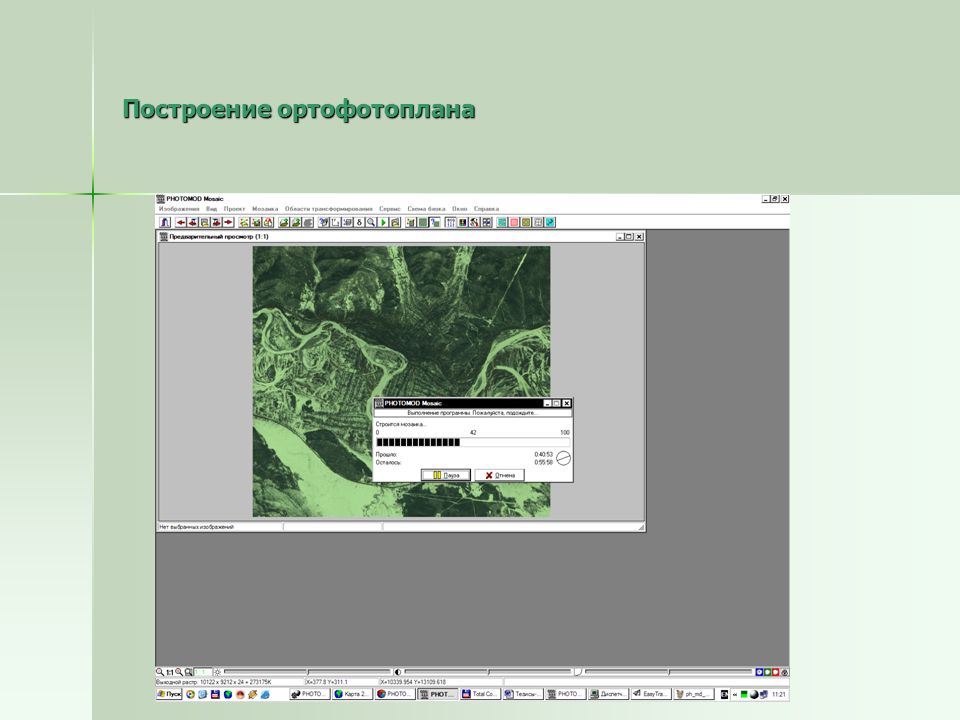Image resolution: width=960 pixels, height=720 pixels.
Task: Click the taskbar clock showing 11:21
Action: (778, 694)
